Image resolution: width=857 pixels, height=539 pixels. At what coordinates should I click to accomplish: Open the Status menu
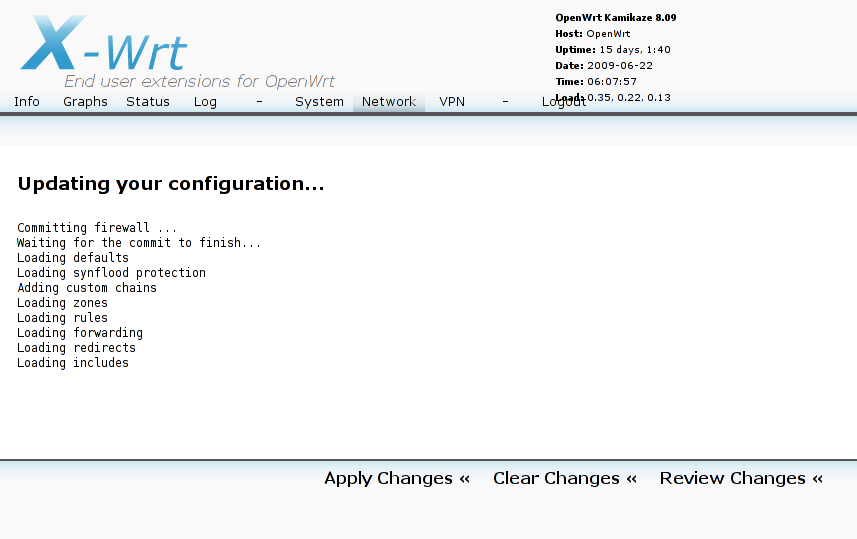[148, 102]
